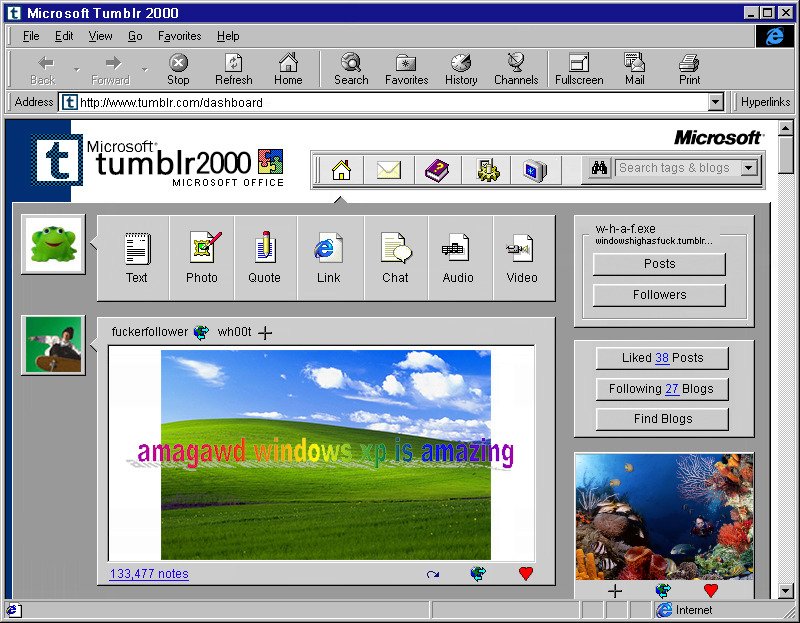Open the Windows XP Bliss image
This screenshot has height=623, width=800.
tap(326, 455)
